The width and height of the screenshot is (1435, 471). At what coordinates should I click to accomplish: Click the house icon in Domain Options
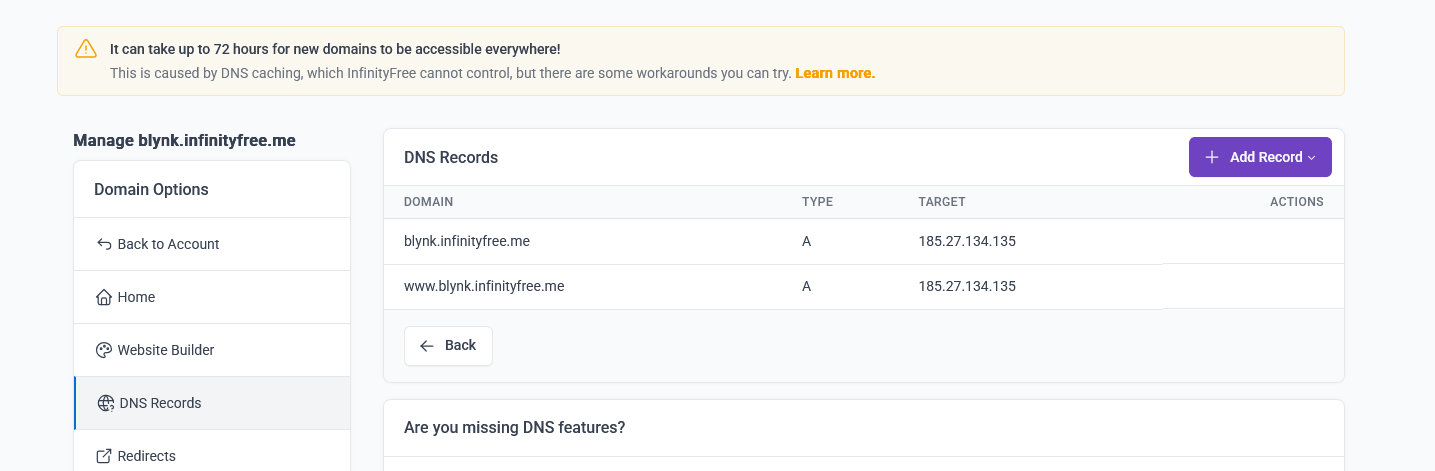(x=104, y=297)
